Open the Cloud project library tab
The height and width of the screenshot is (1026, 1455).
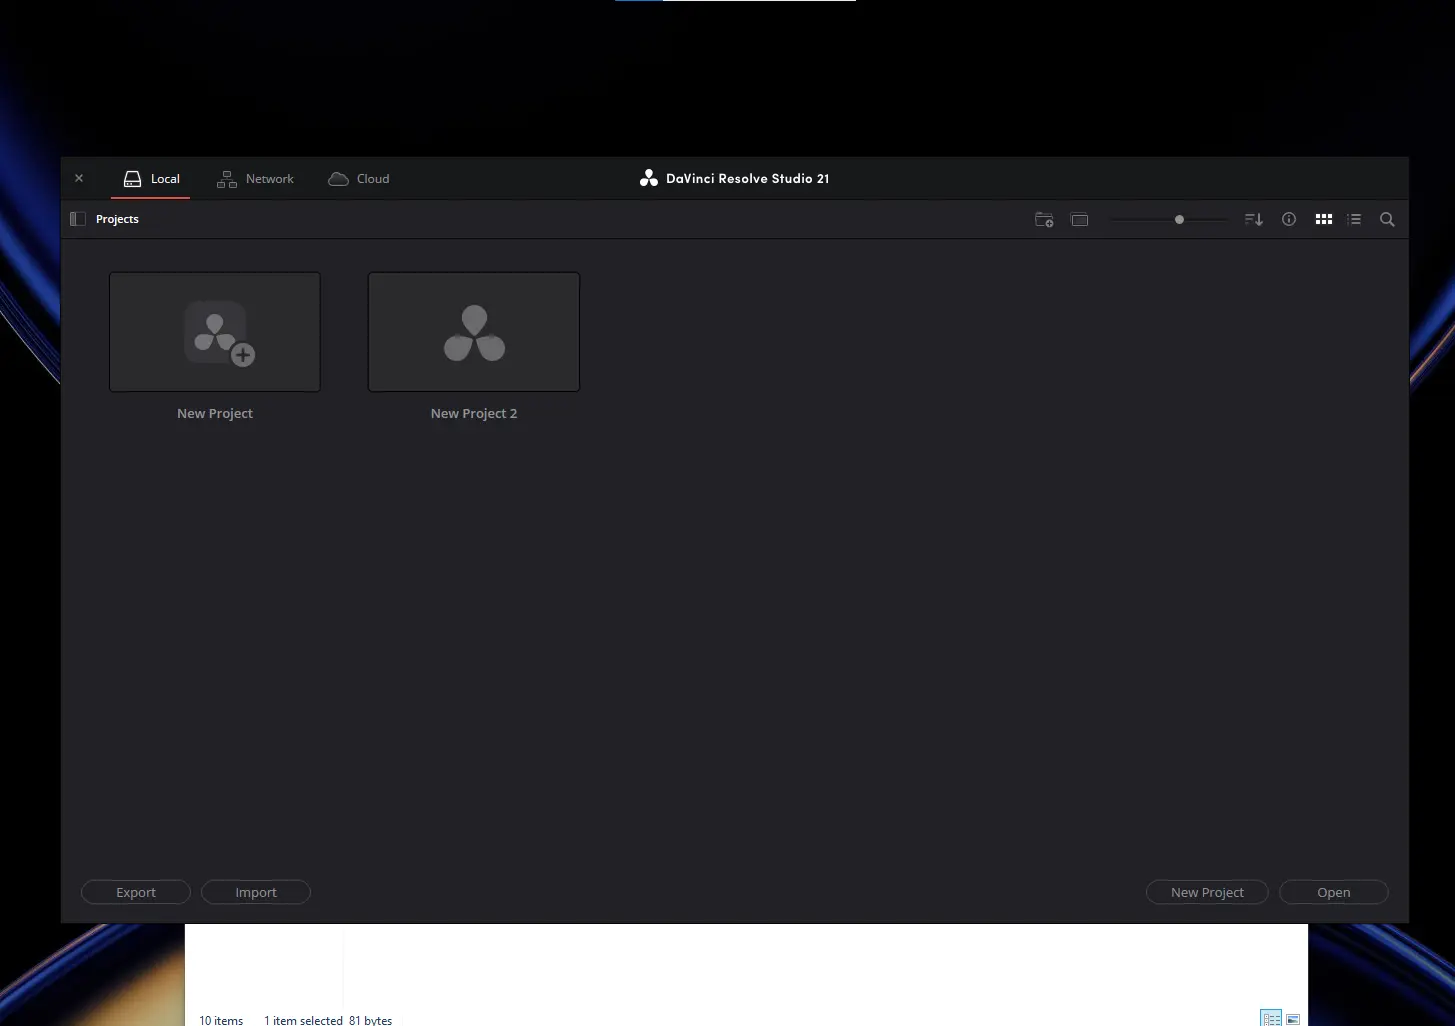359,179
